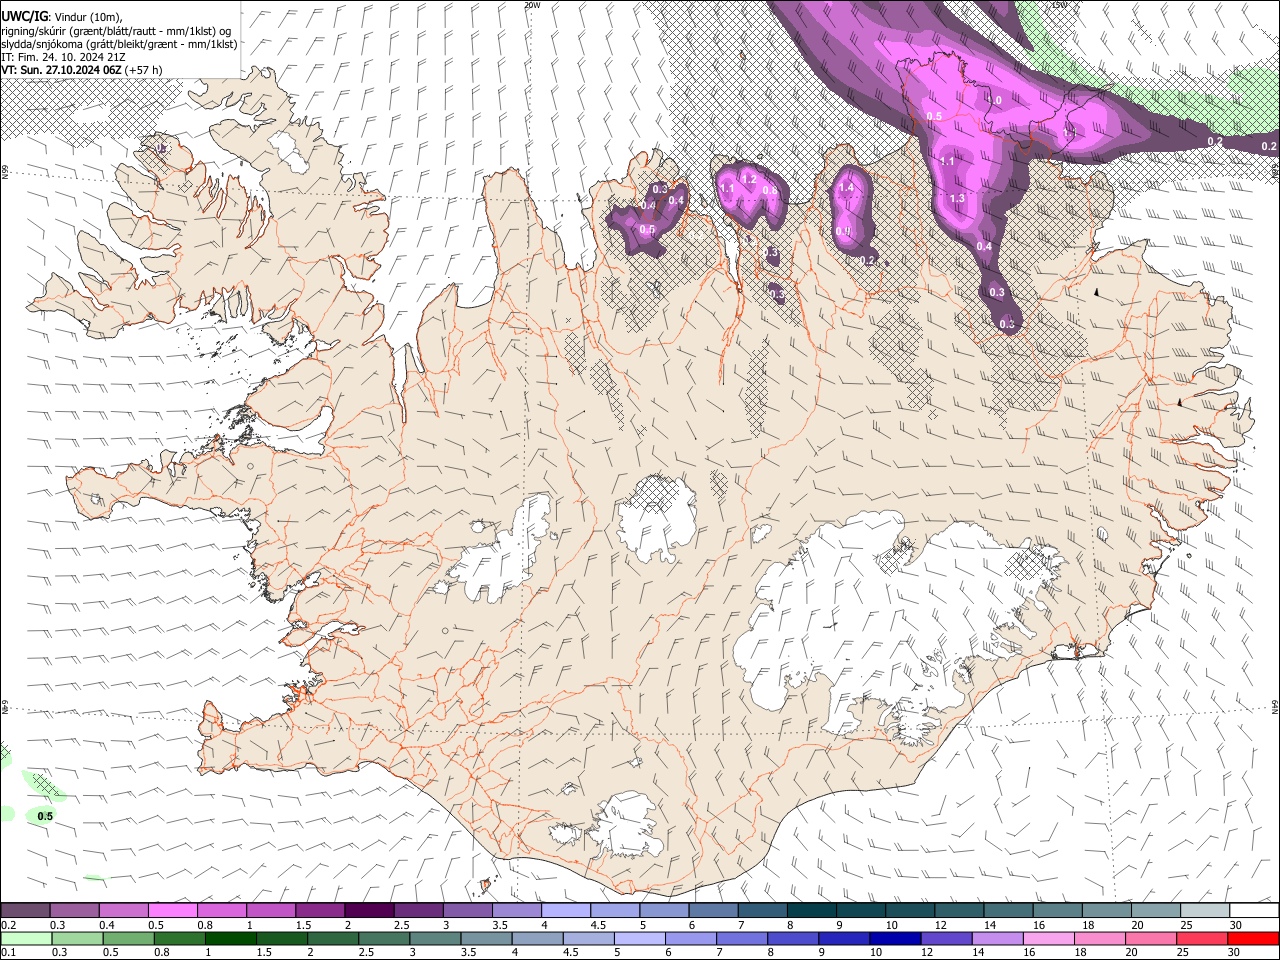Click the magenta 1 snow-scale swatch
Image resolution: width=1280 pixels, height=960 pixels.
(270, 910)
